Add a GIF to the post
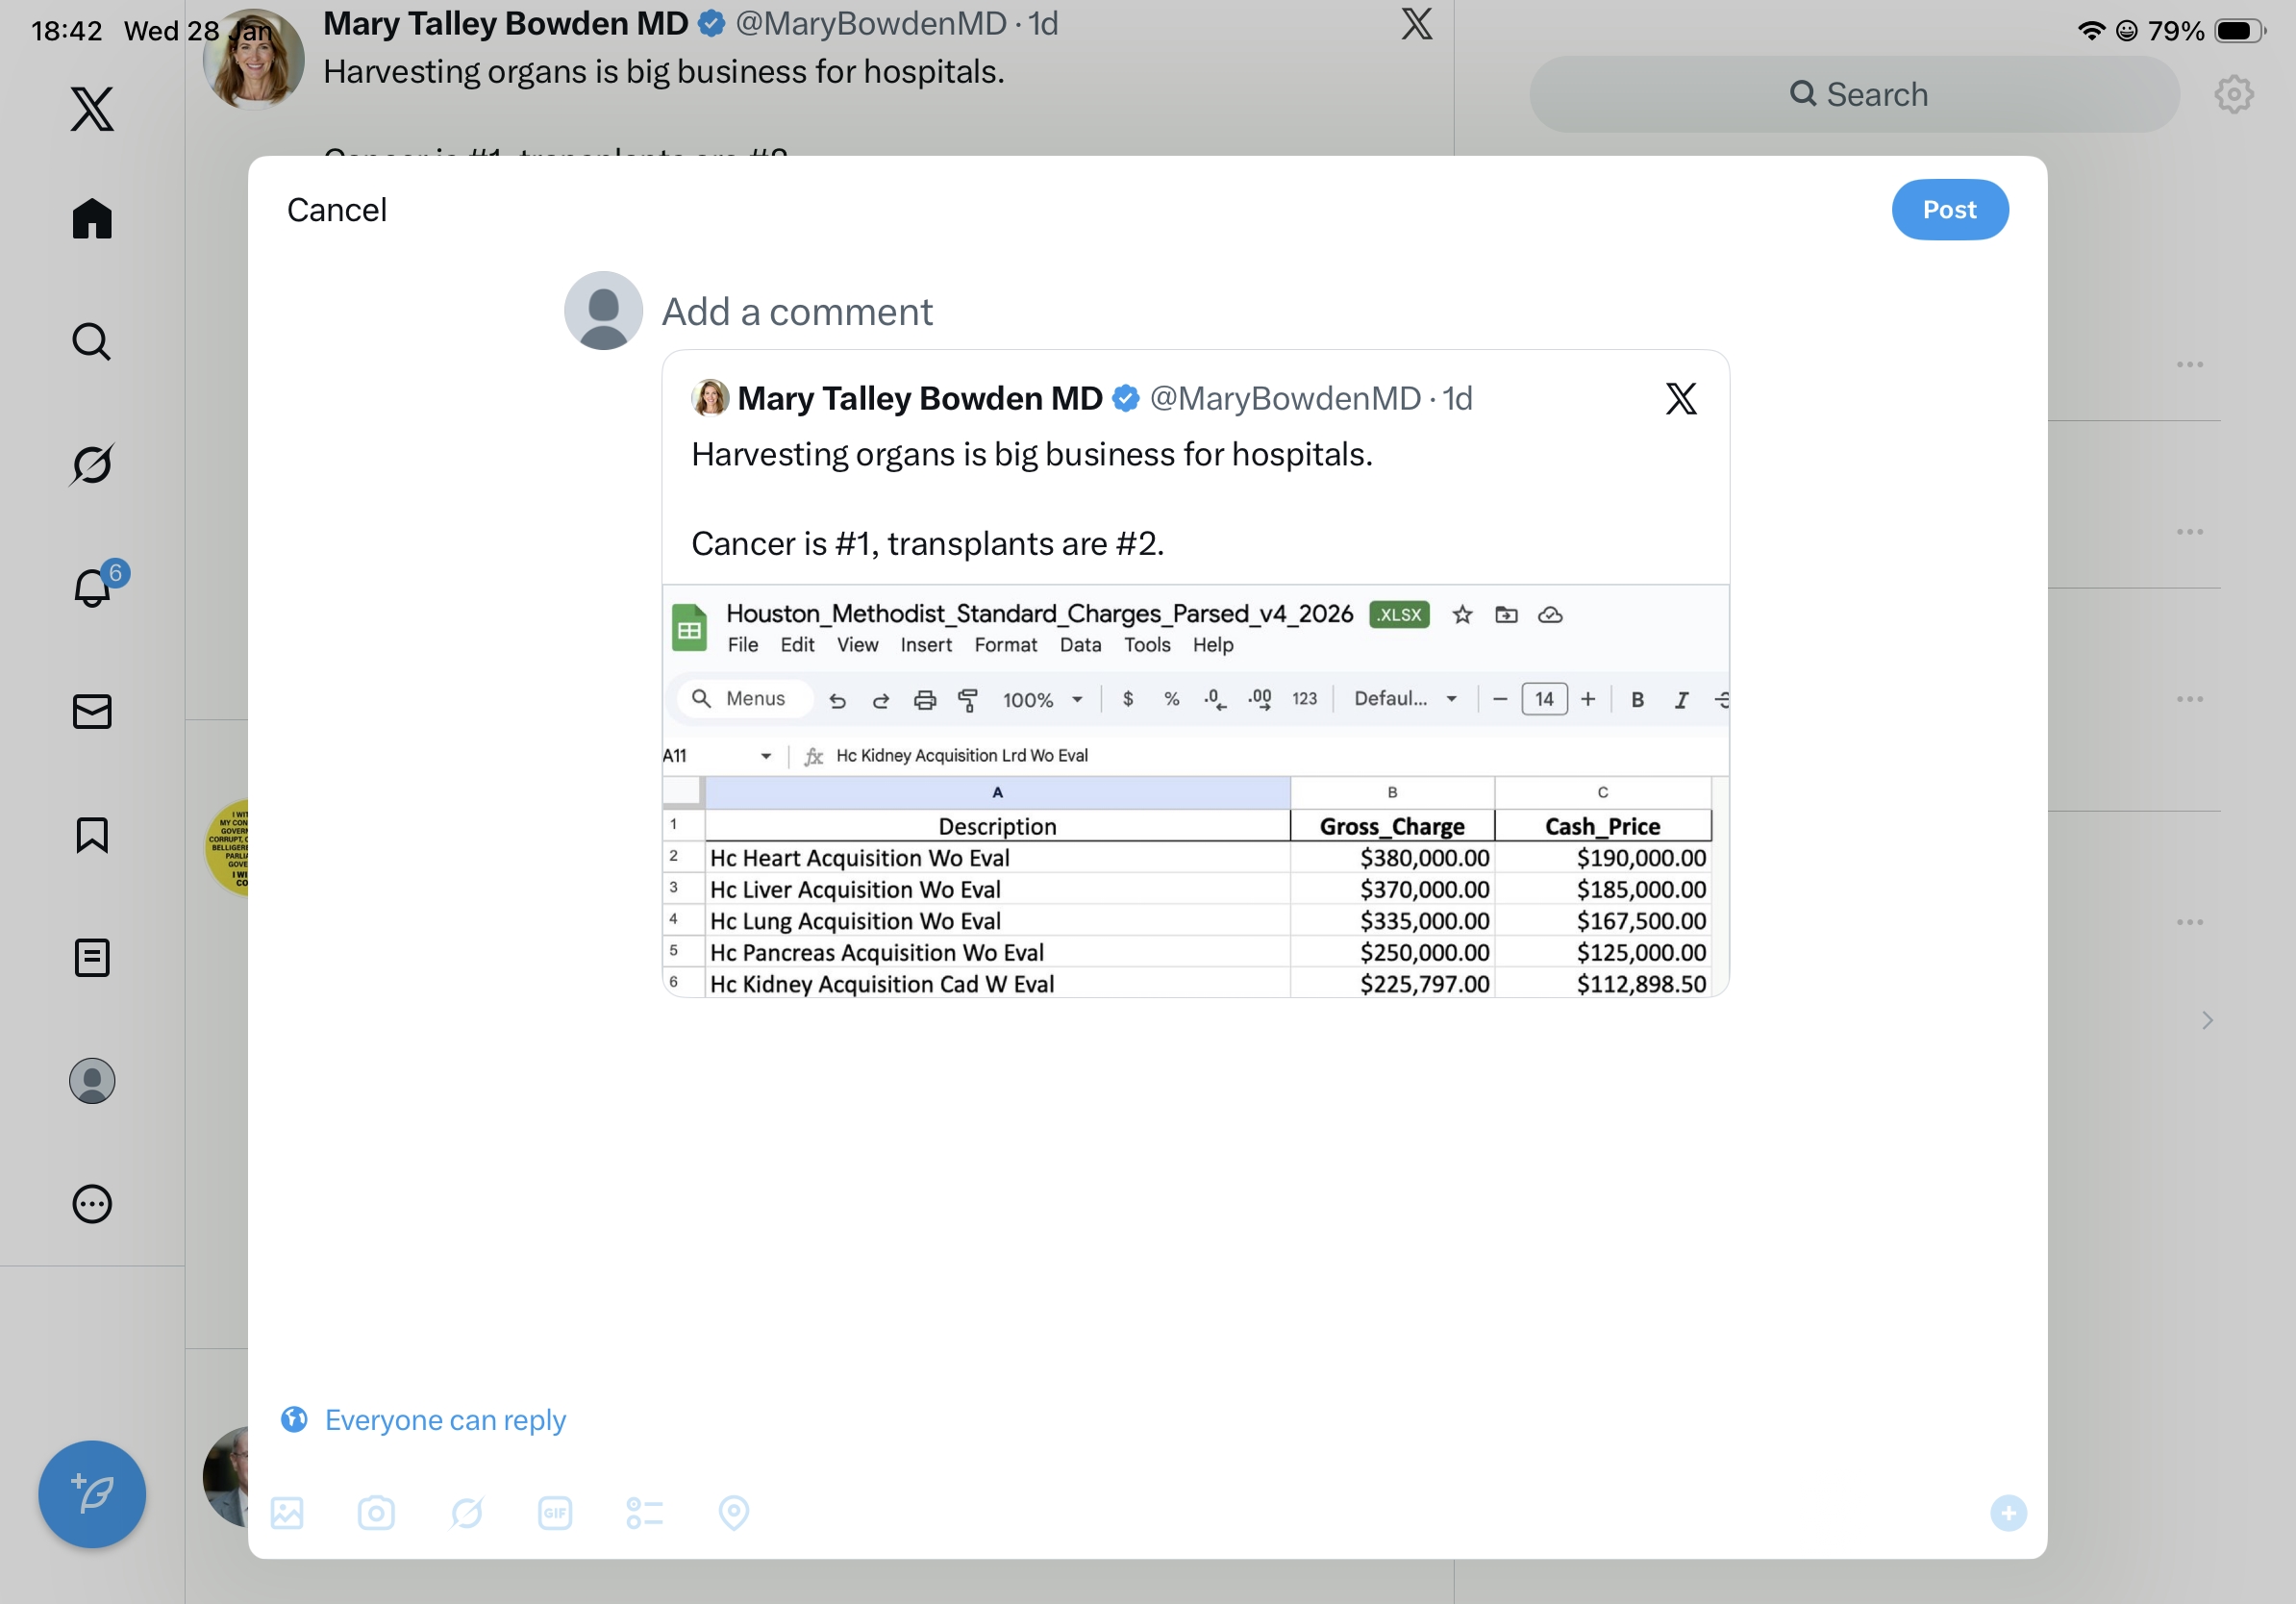 [x=555, y=1513]
